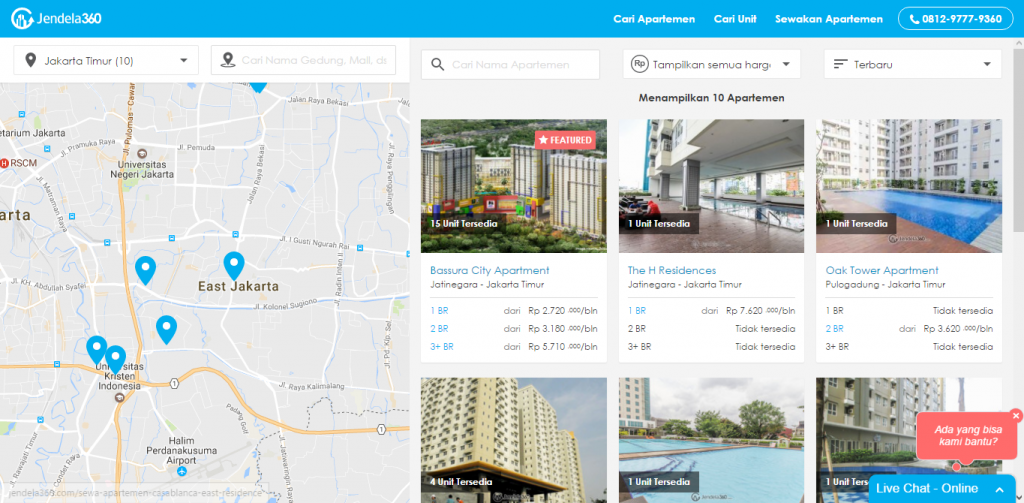The width and height of the screenshot is (1024, 503).
Task: Select the map marker near Jl. KH. Abdullah Syafei
Action: pyautogui.click(x=146, y=270)
